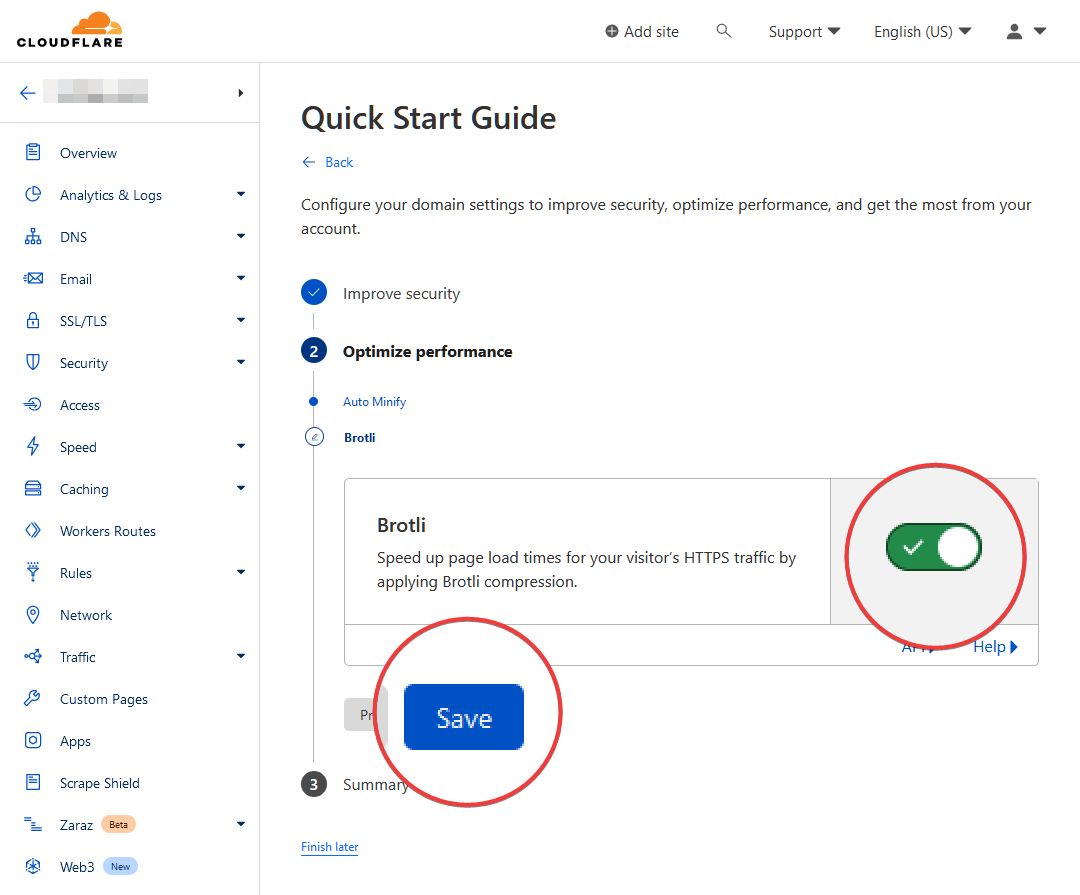The height and width of the screenshot is (895, 1080).
Task: Click the Caching drive icon
Action: pyautogui.click(x=33, y=488)
